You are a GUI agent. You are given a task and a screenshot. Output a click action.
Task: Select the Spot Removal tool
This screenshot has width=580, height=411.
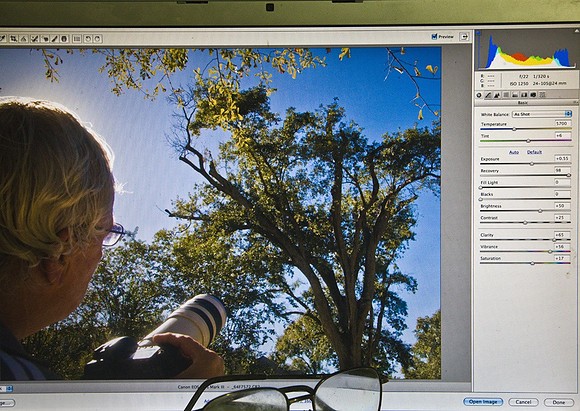(35, 38)
